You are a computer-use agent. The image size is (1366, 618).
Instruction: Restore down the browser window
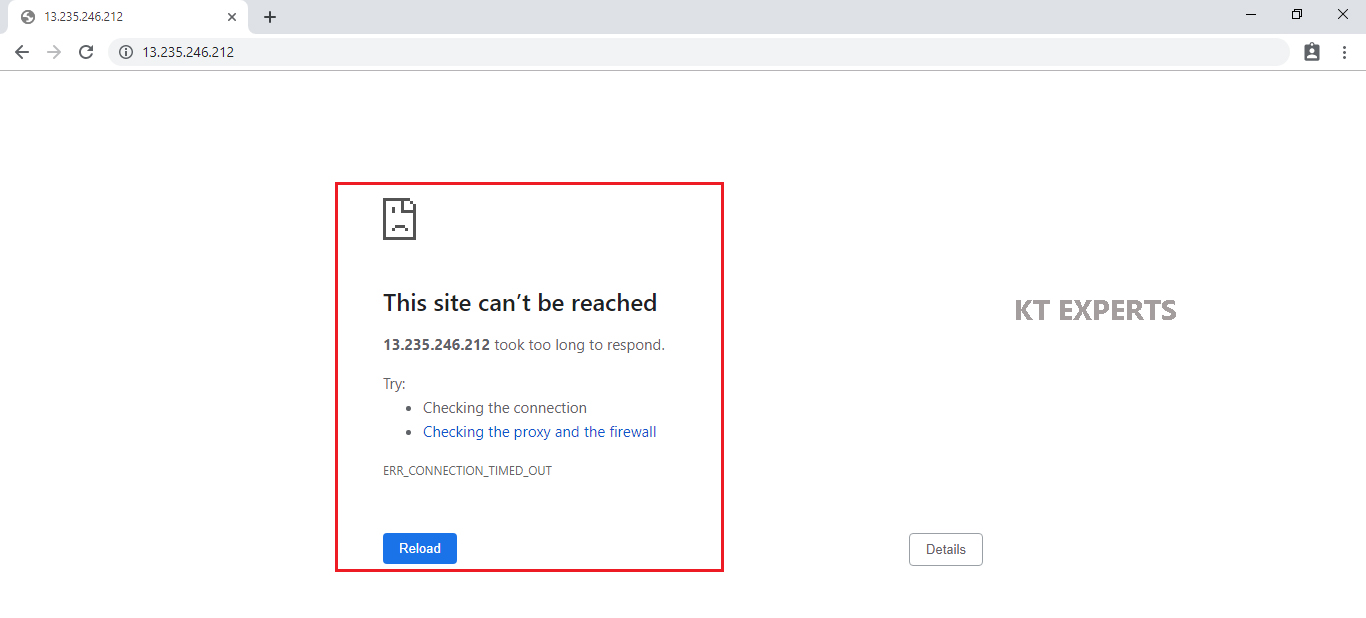point(1297,15)
